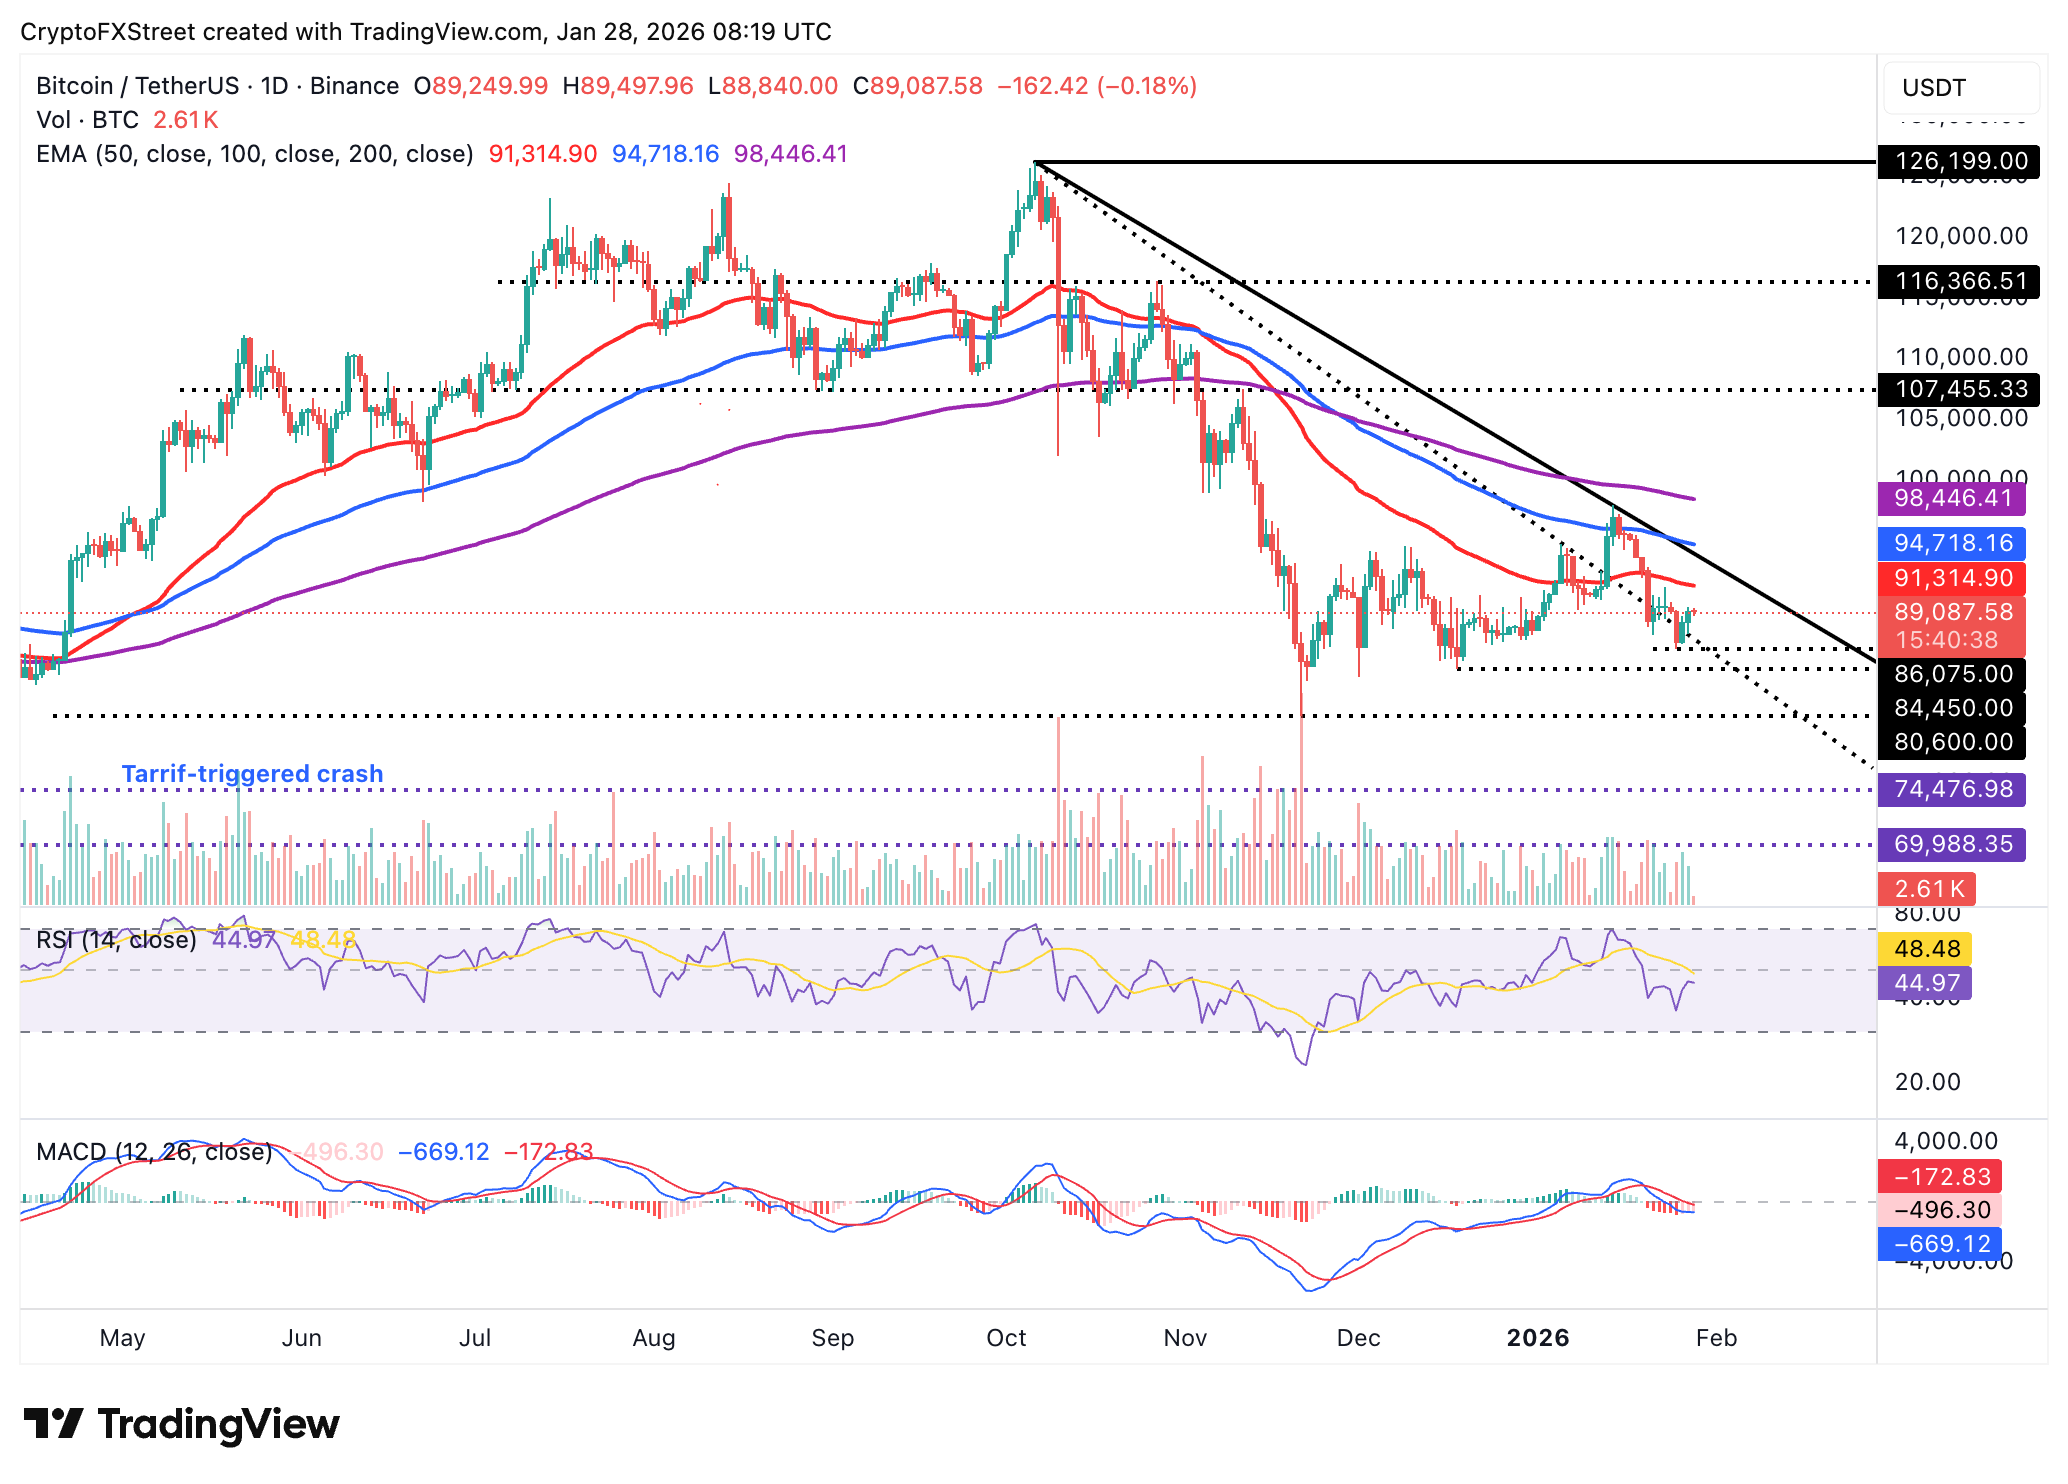Click the RSI (14, close) indicator legend
Screen dimensions: 2068x1484
[116, 940]
